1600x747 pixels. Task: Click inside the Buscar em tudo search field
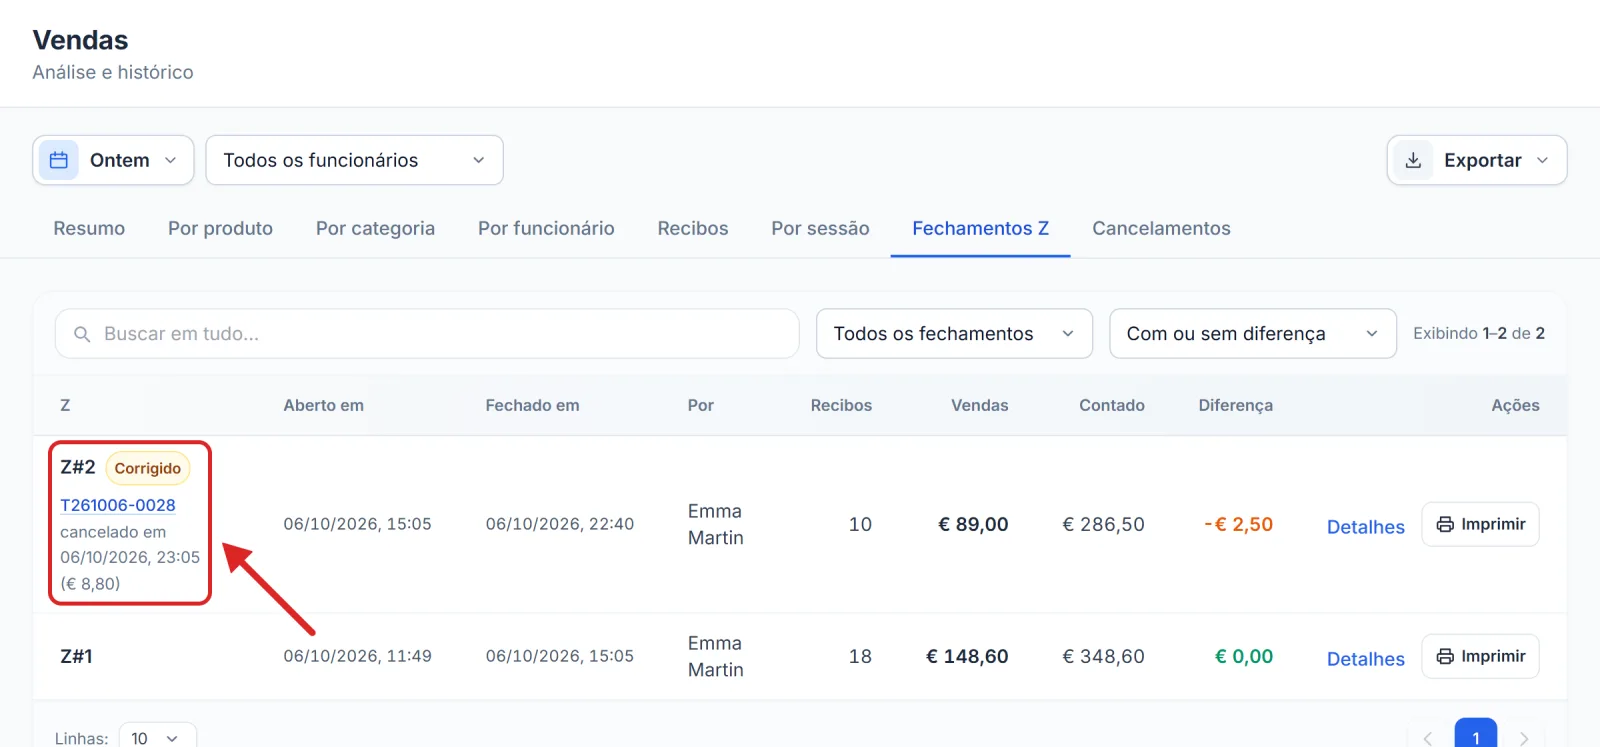pyautogui.click(x=427, y=334)
